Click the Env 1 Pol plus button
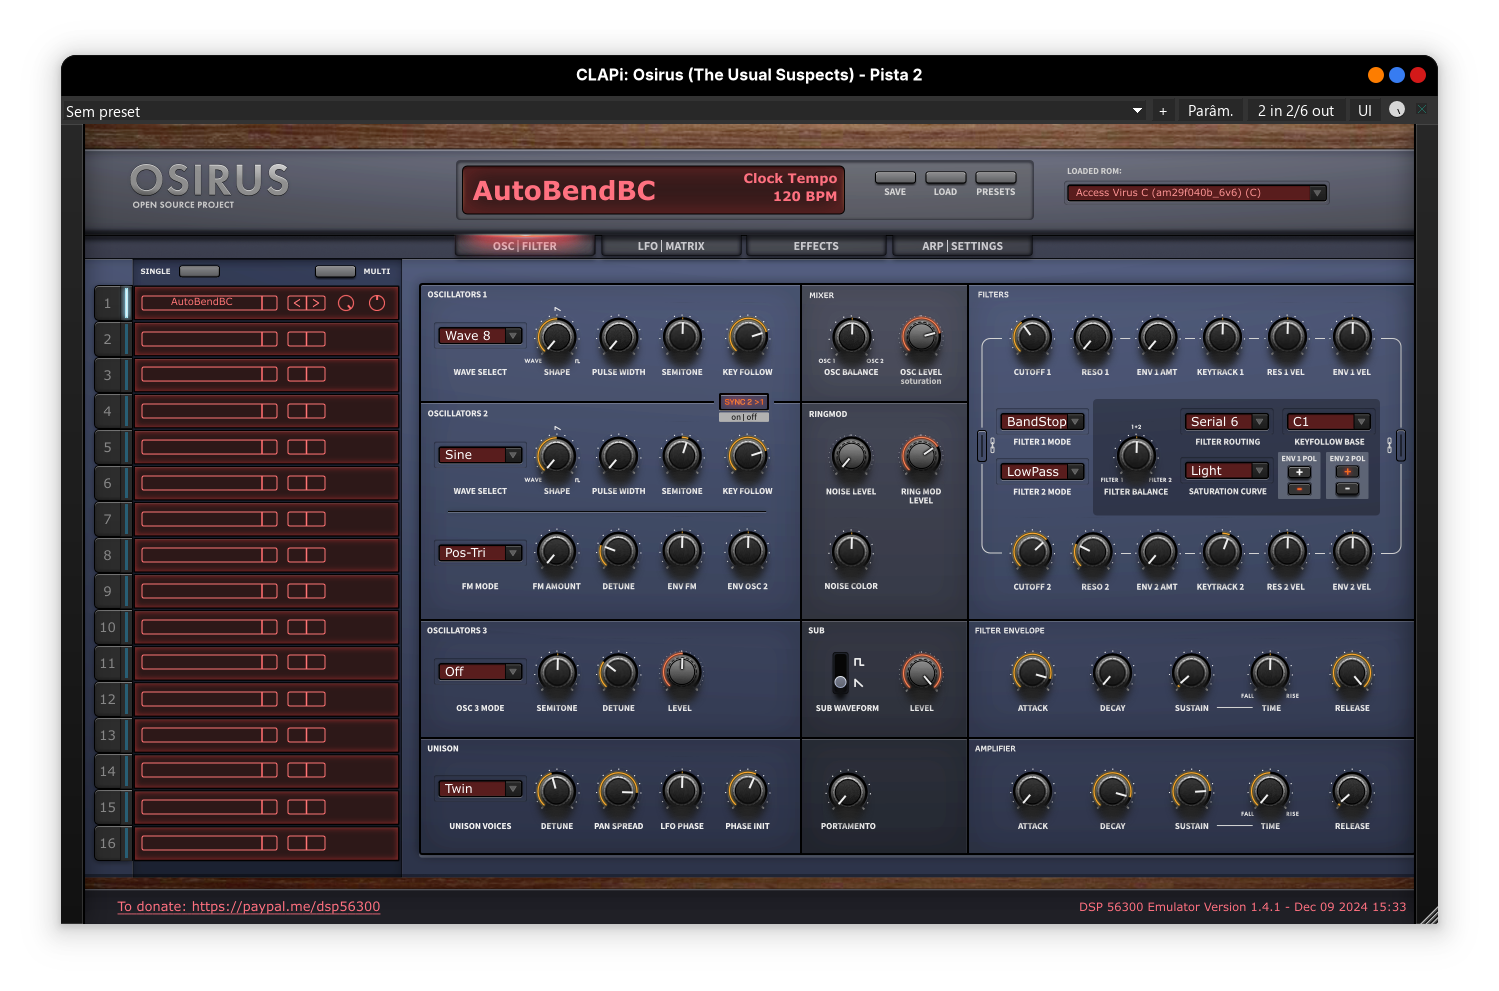Viewport: 1499px width, 991px height. [1299, 472]
